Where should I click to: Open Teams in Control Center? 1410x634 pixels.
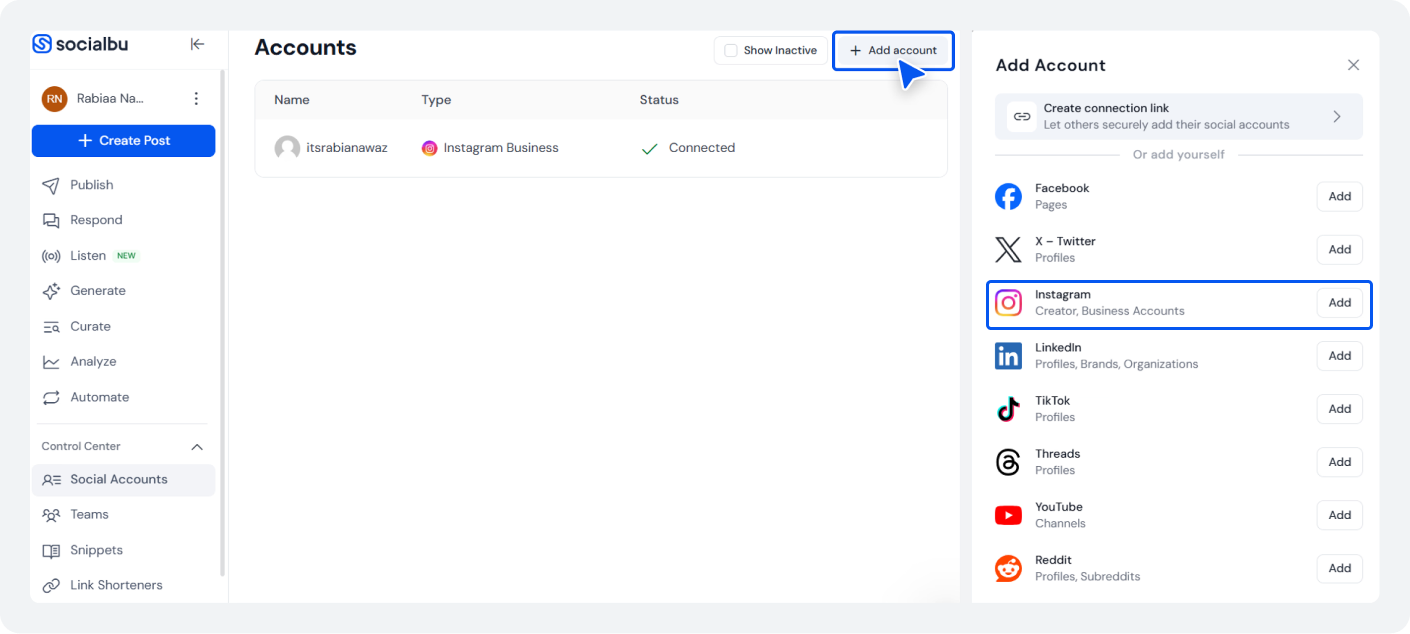(x=123, y=515)
